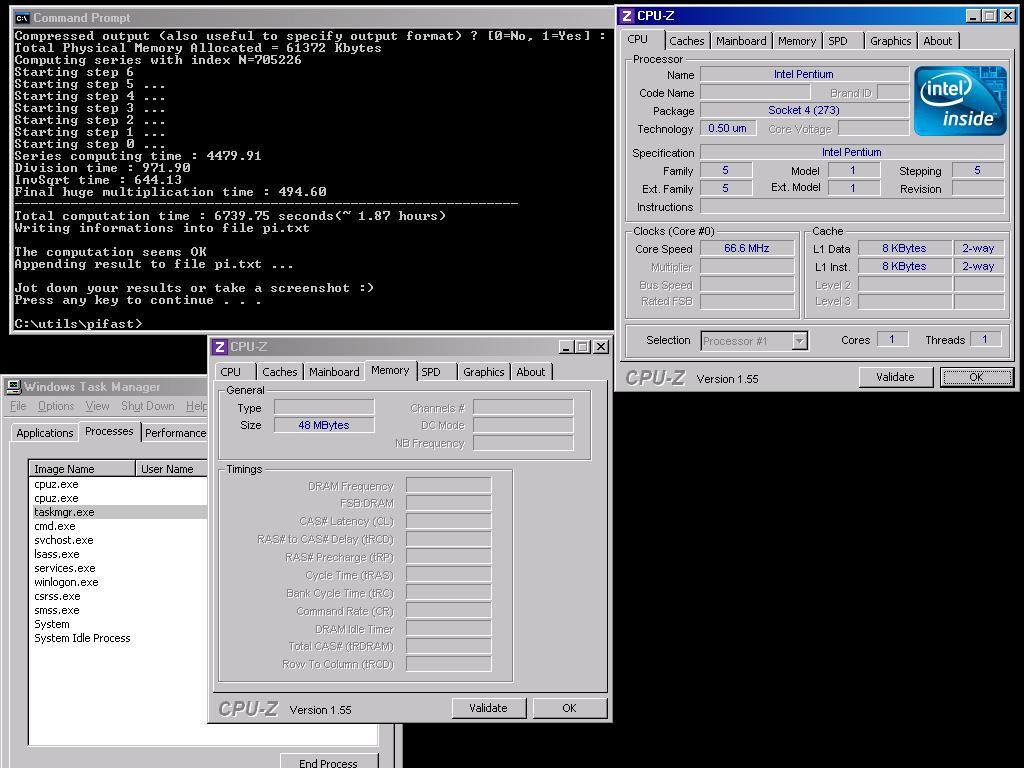
Task: Select winlogon.exe process row
Action: (x=118, y=583)
